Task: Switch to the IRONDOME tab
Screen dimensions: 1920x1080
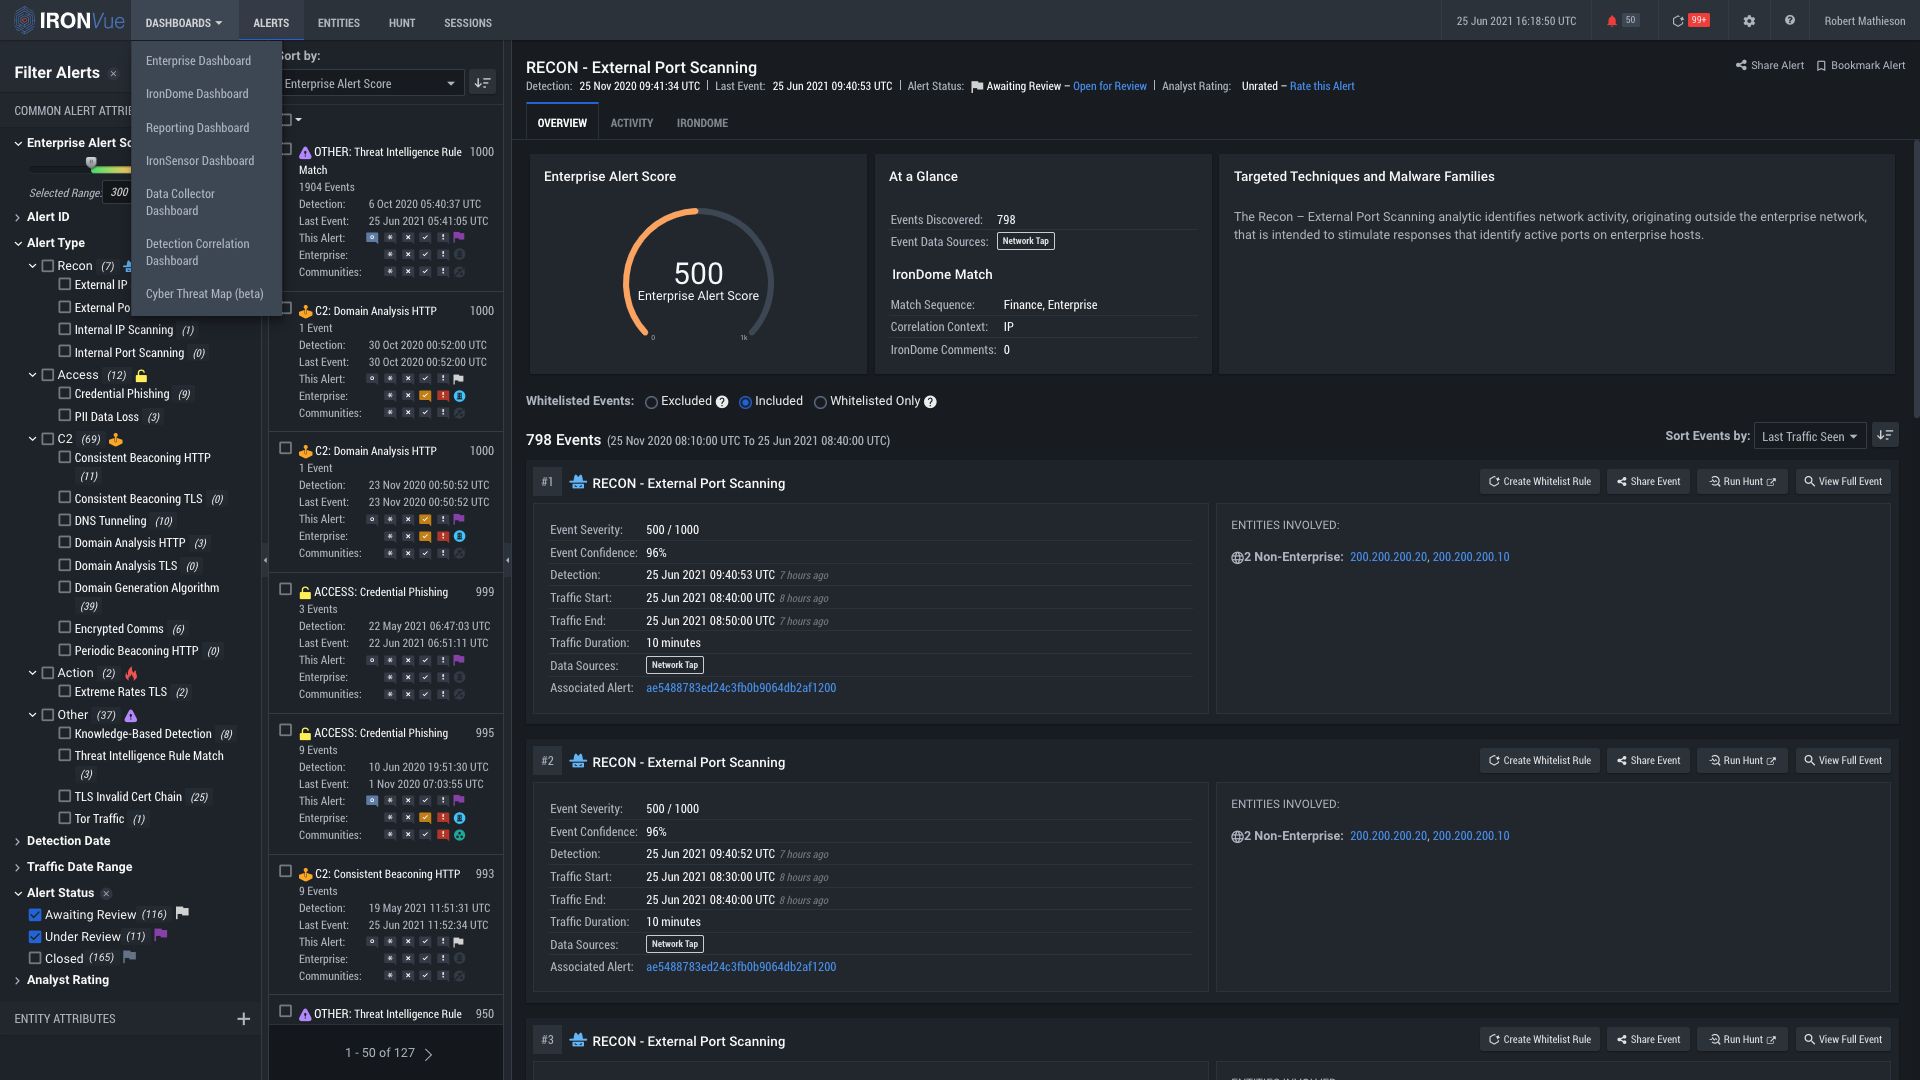Action: tap(703, 122)
